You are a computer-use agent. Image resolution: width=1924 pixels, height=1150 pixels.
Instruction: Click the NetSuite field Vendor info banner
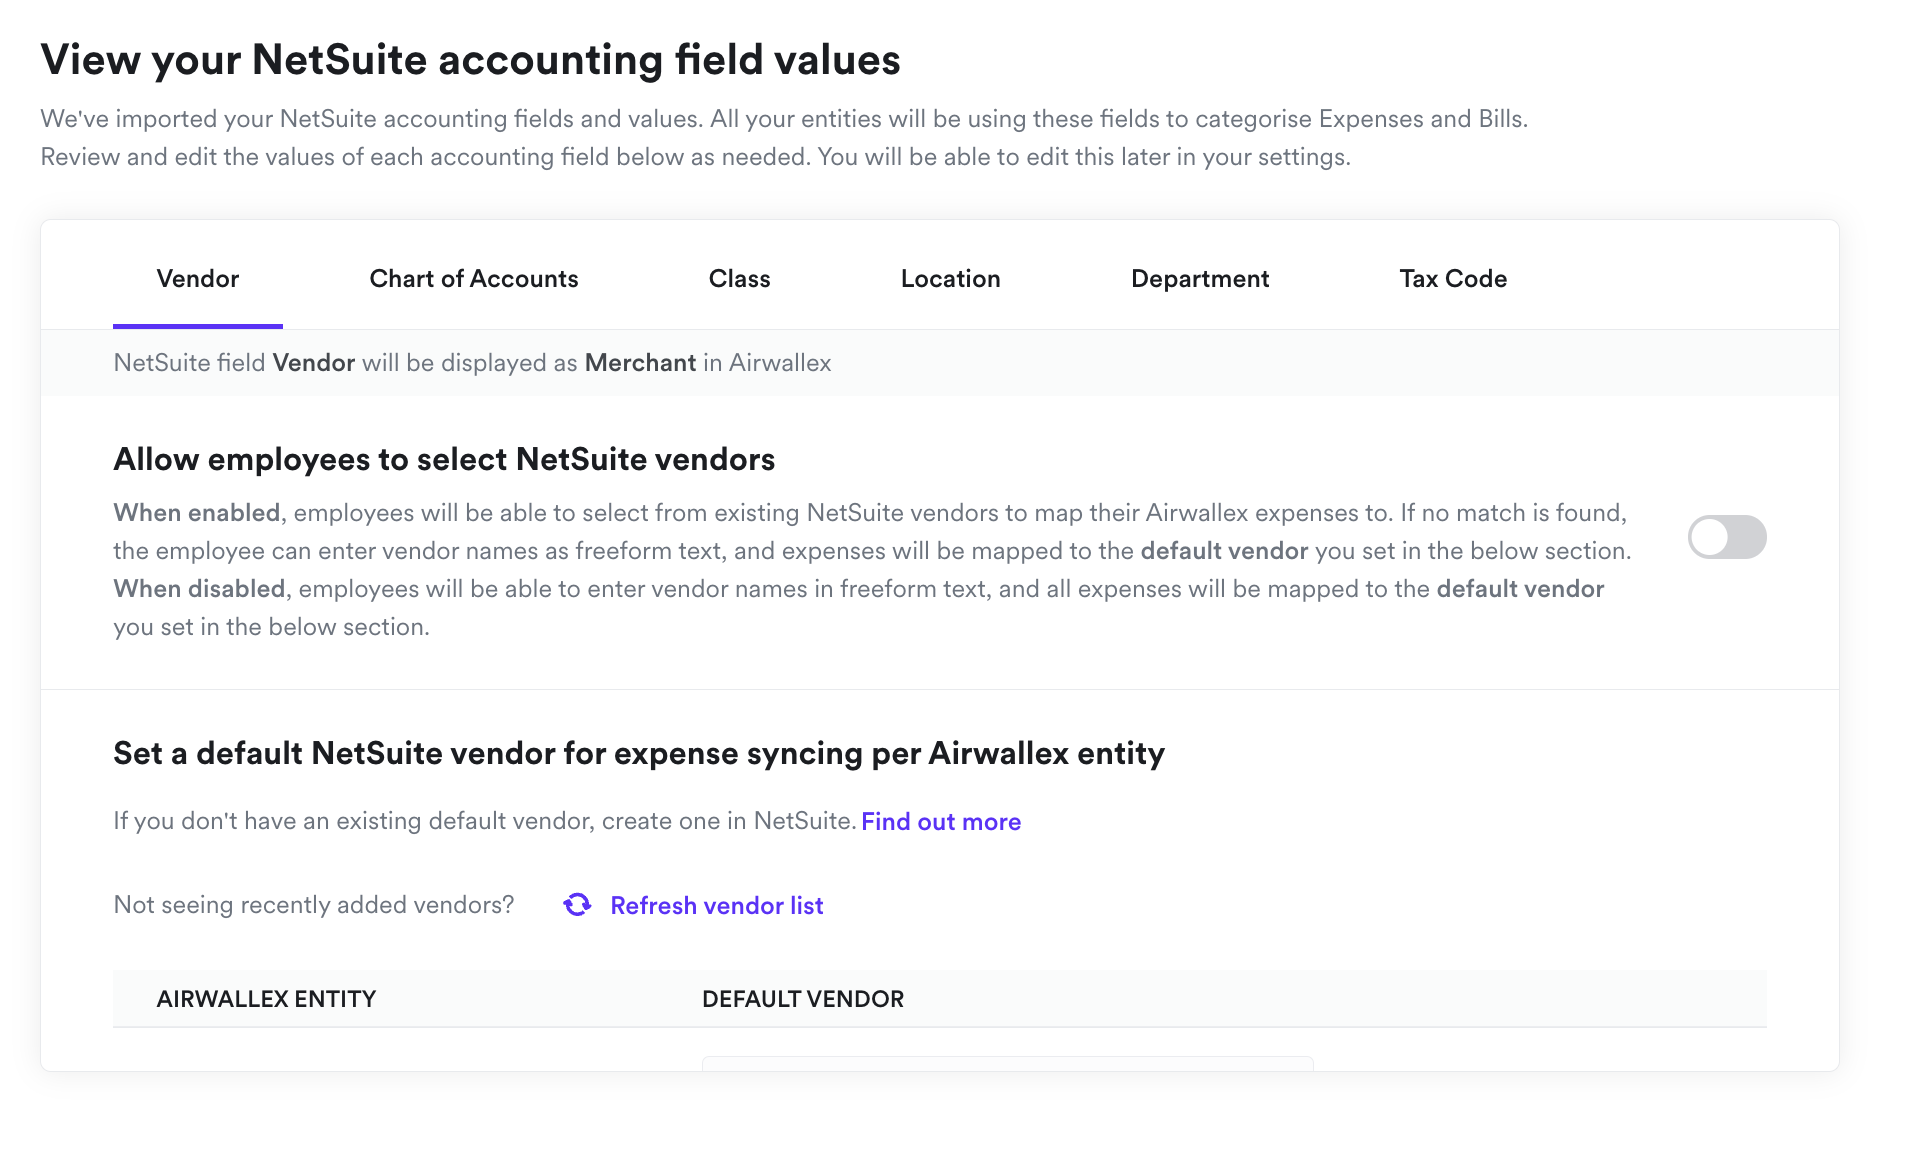(470, 363)
